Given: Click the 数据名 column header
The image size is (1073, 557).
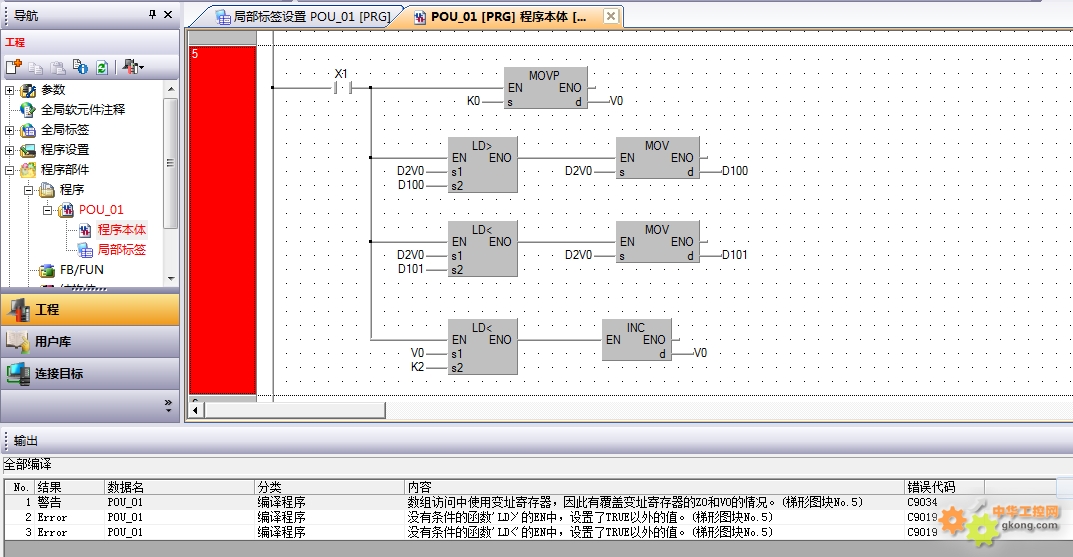Looking at the screenshot, I should pos(179,487).
